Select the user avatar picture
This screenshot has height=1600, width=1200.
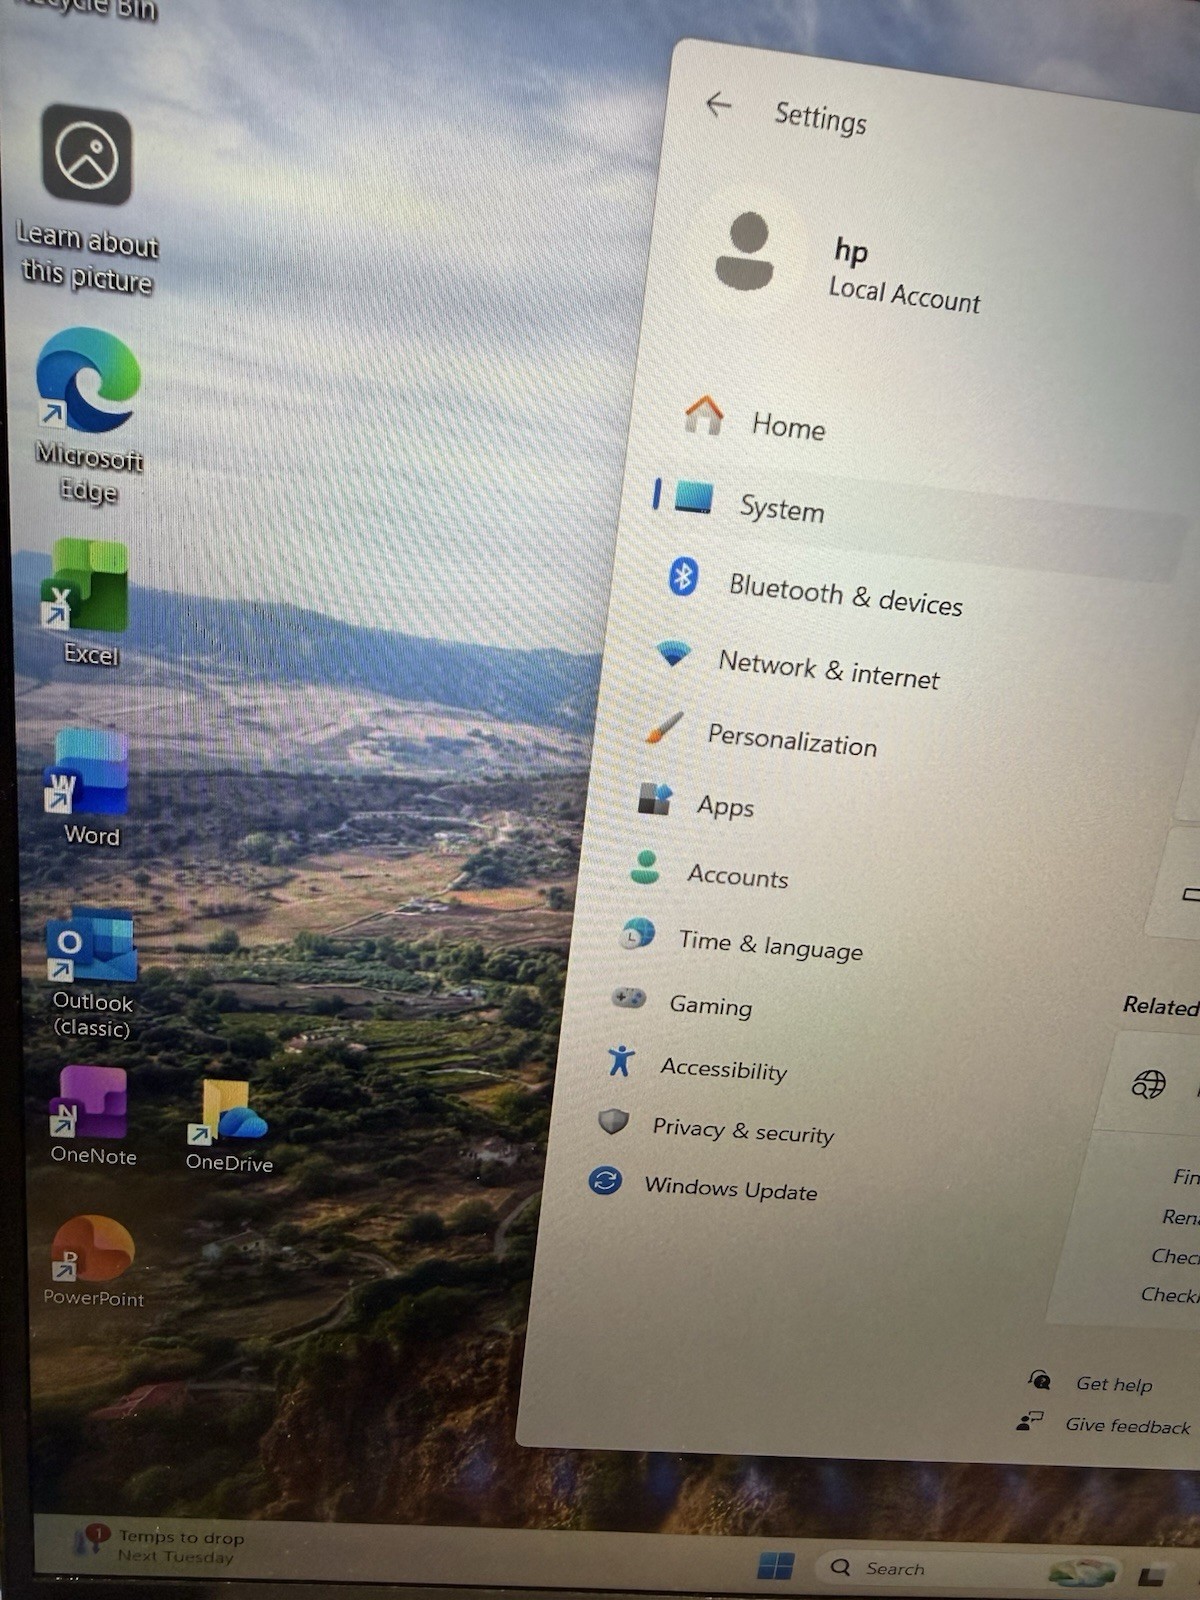click(745, 251)
